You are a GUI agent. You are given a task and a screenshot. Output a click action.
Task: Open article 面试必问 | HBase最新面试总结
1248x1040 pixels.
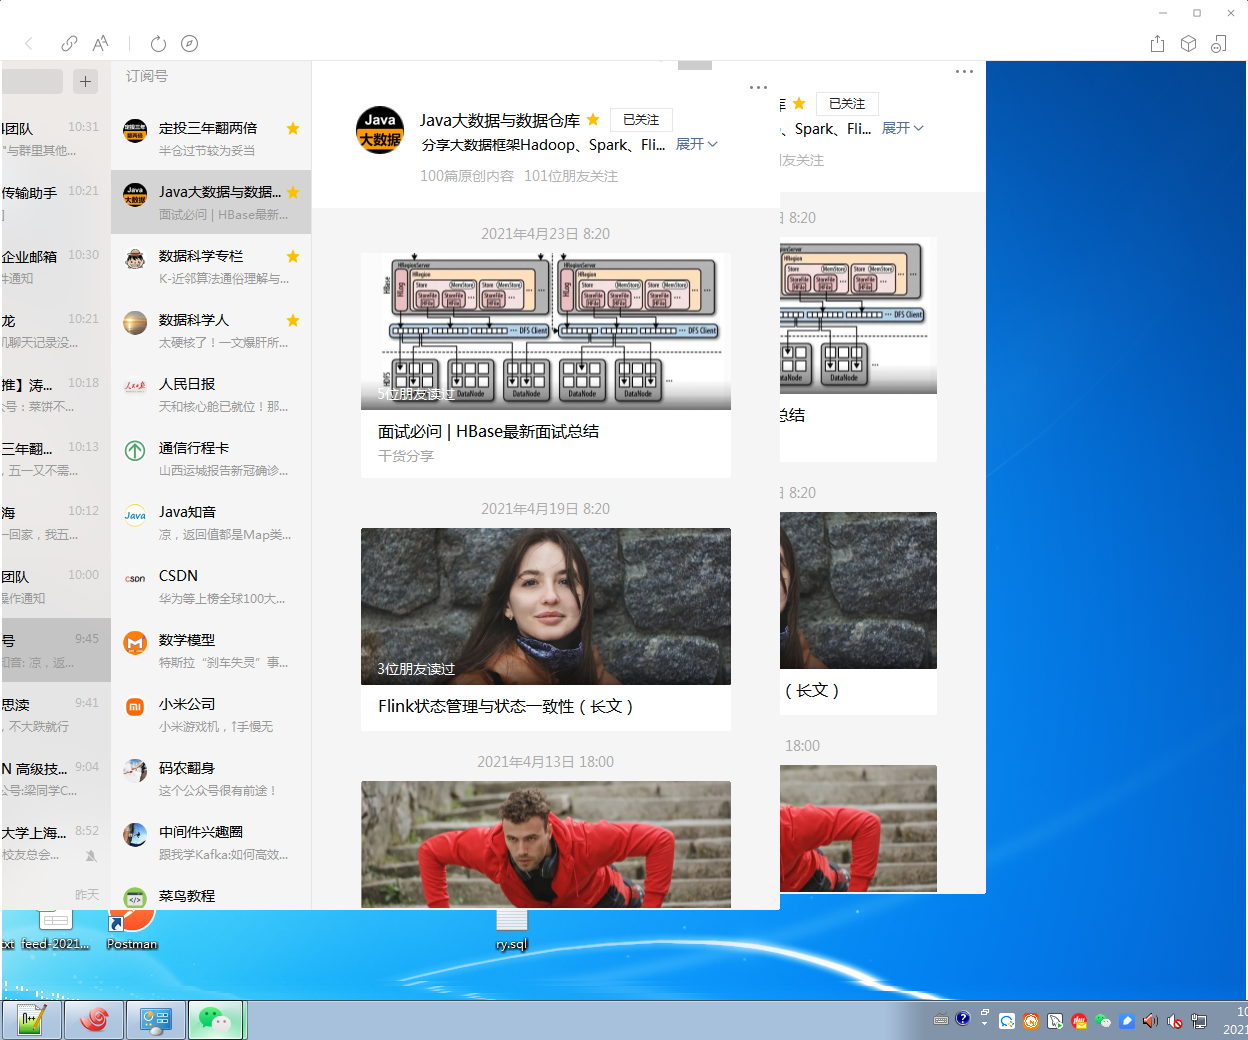click(x=488, y=431)
